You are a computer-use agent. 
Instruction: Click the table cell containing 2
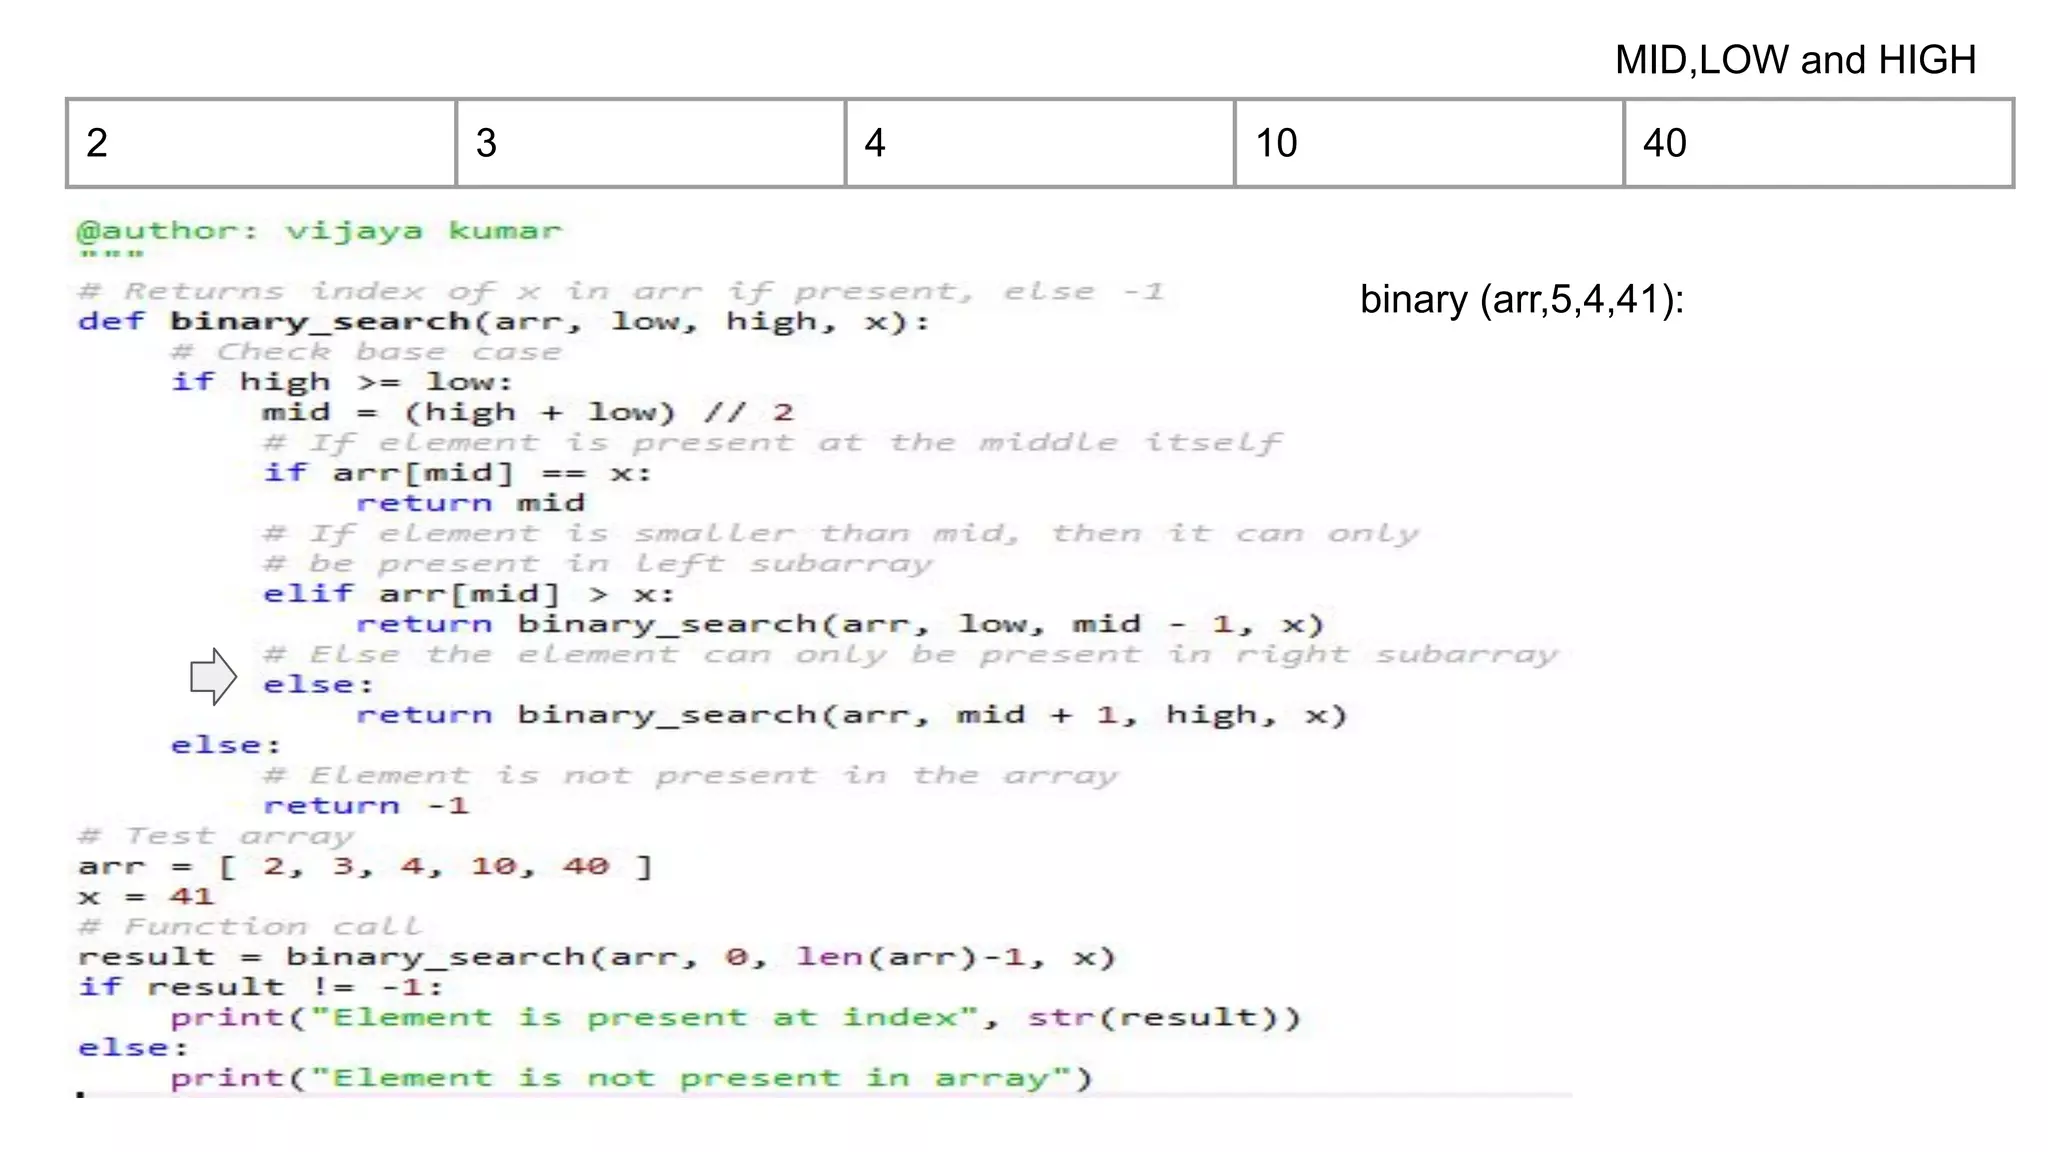click(x=262, y=143)
